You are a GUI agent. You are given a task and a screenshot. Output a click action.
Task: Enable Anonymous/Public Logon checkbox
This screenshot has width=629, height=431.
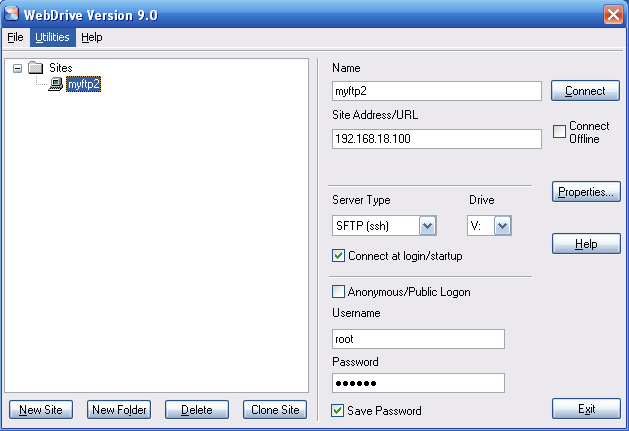338,292
